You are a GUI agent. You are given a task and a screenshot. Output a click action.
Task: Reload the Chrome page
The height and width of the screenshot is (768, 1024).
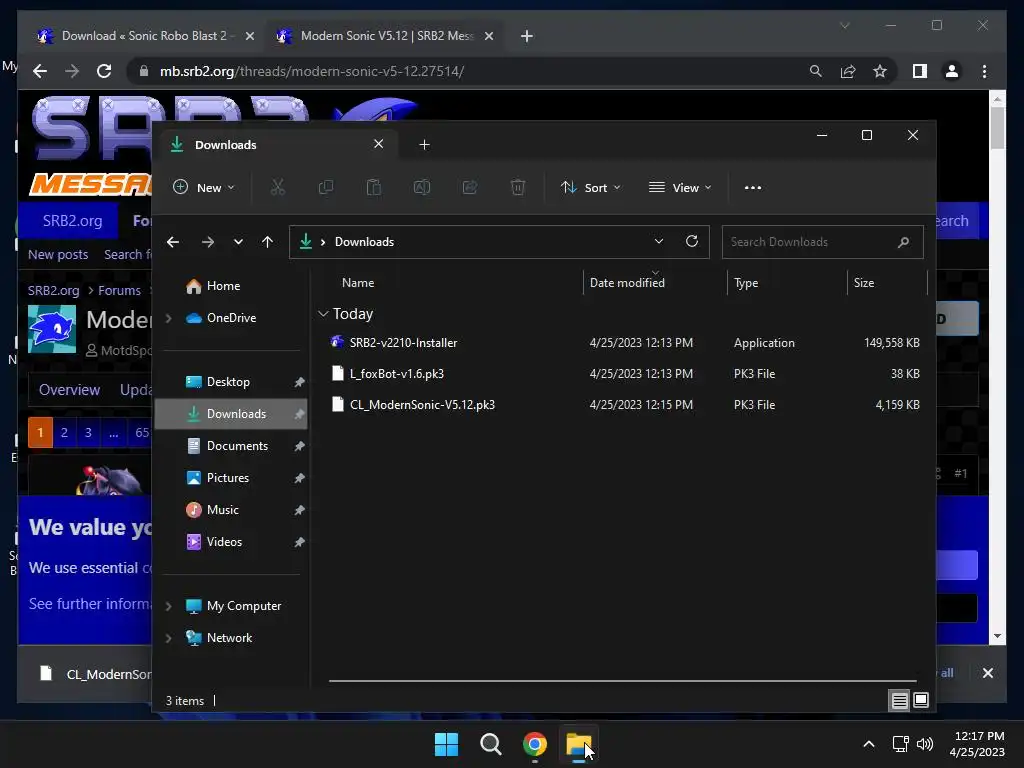coord(104,71)
